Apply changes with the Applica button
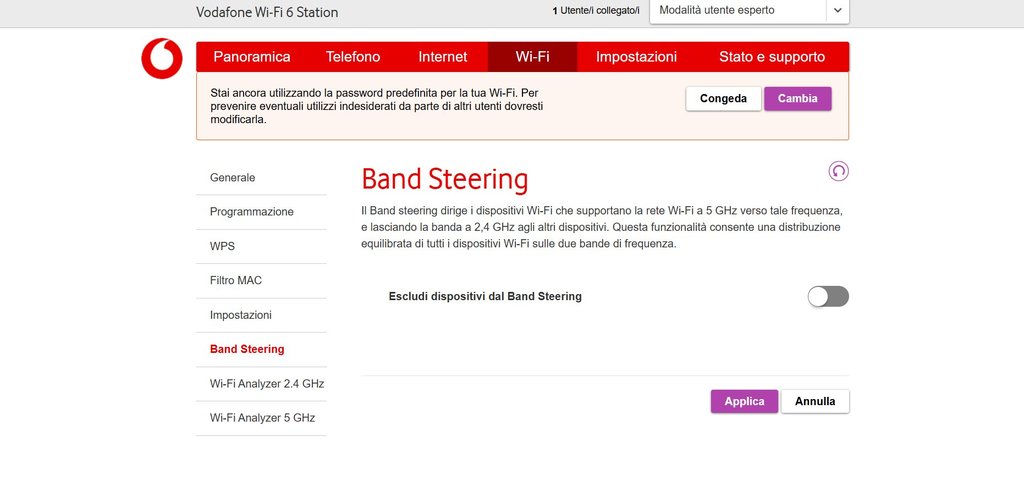Viewport: 1024px width, 492px height. pyautogui.click(x=744, y=401)
